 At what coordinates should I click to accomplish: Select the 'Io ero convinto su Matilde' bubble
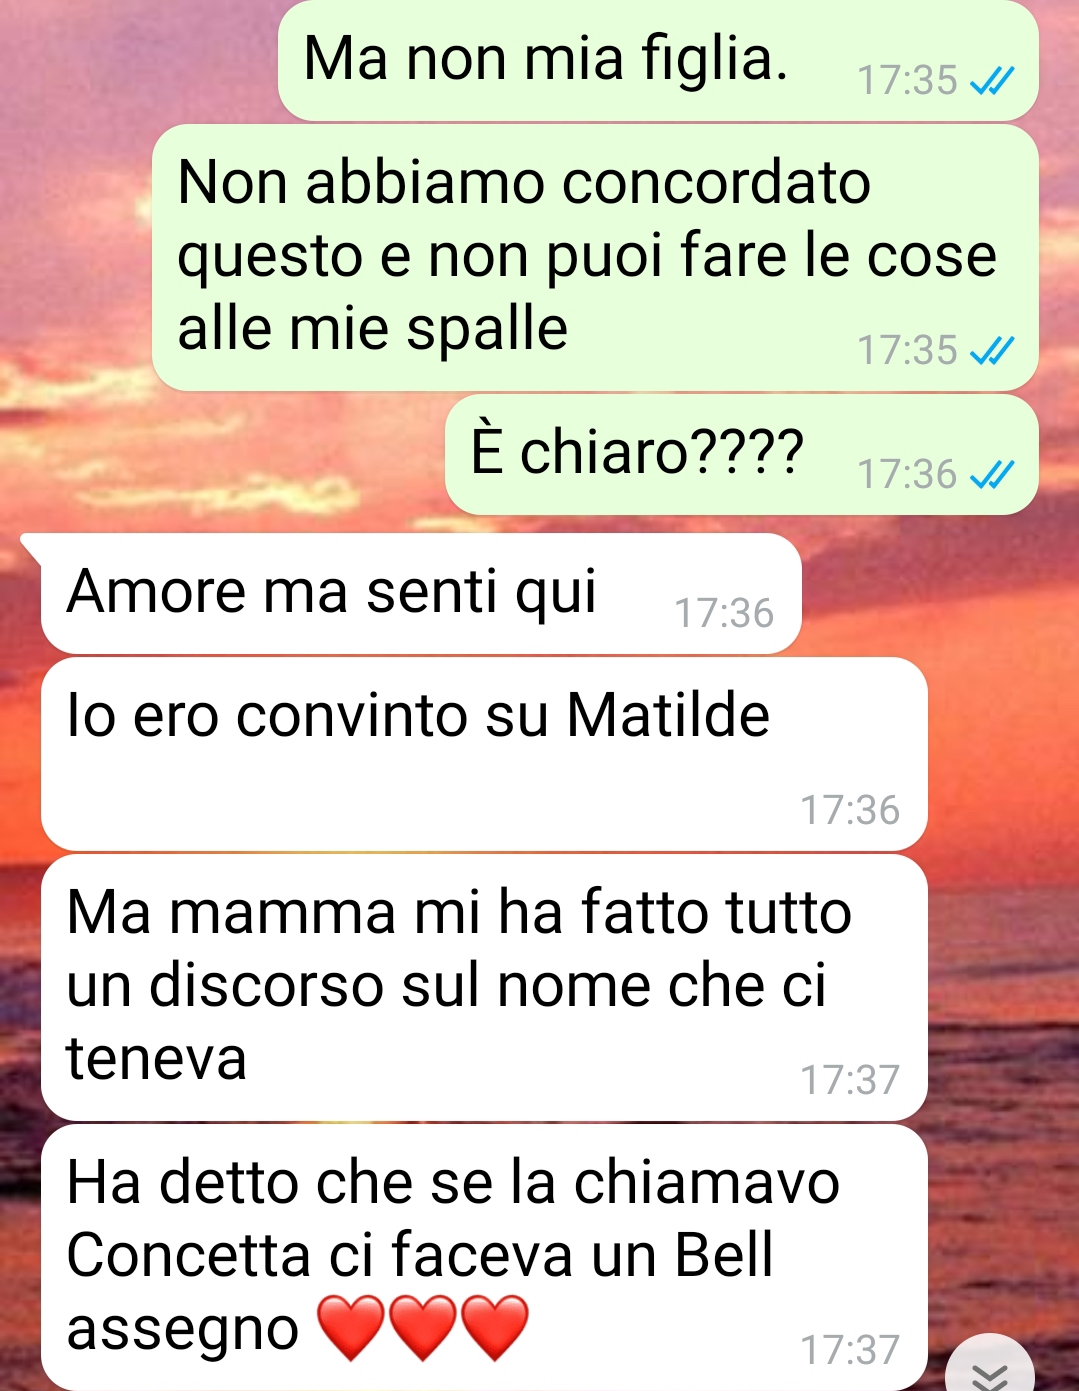pos(484,754)
